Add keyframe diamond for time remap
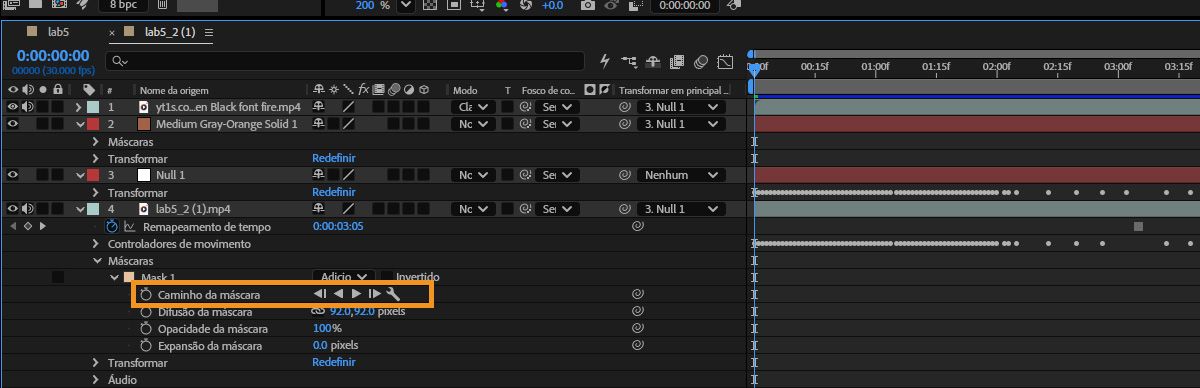This screenshot has height=388, width=1200. click(27, 226)
